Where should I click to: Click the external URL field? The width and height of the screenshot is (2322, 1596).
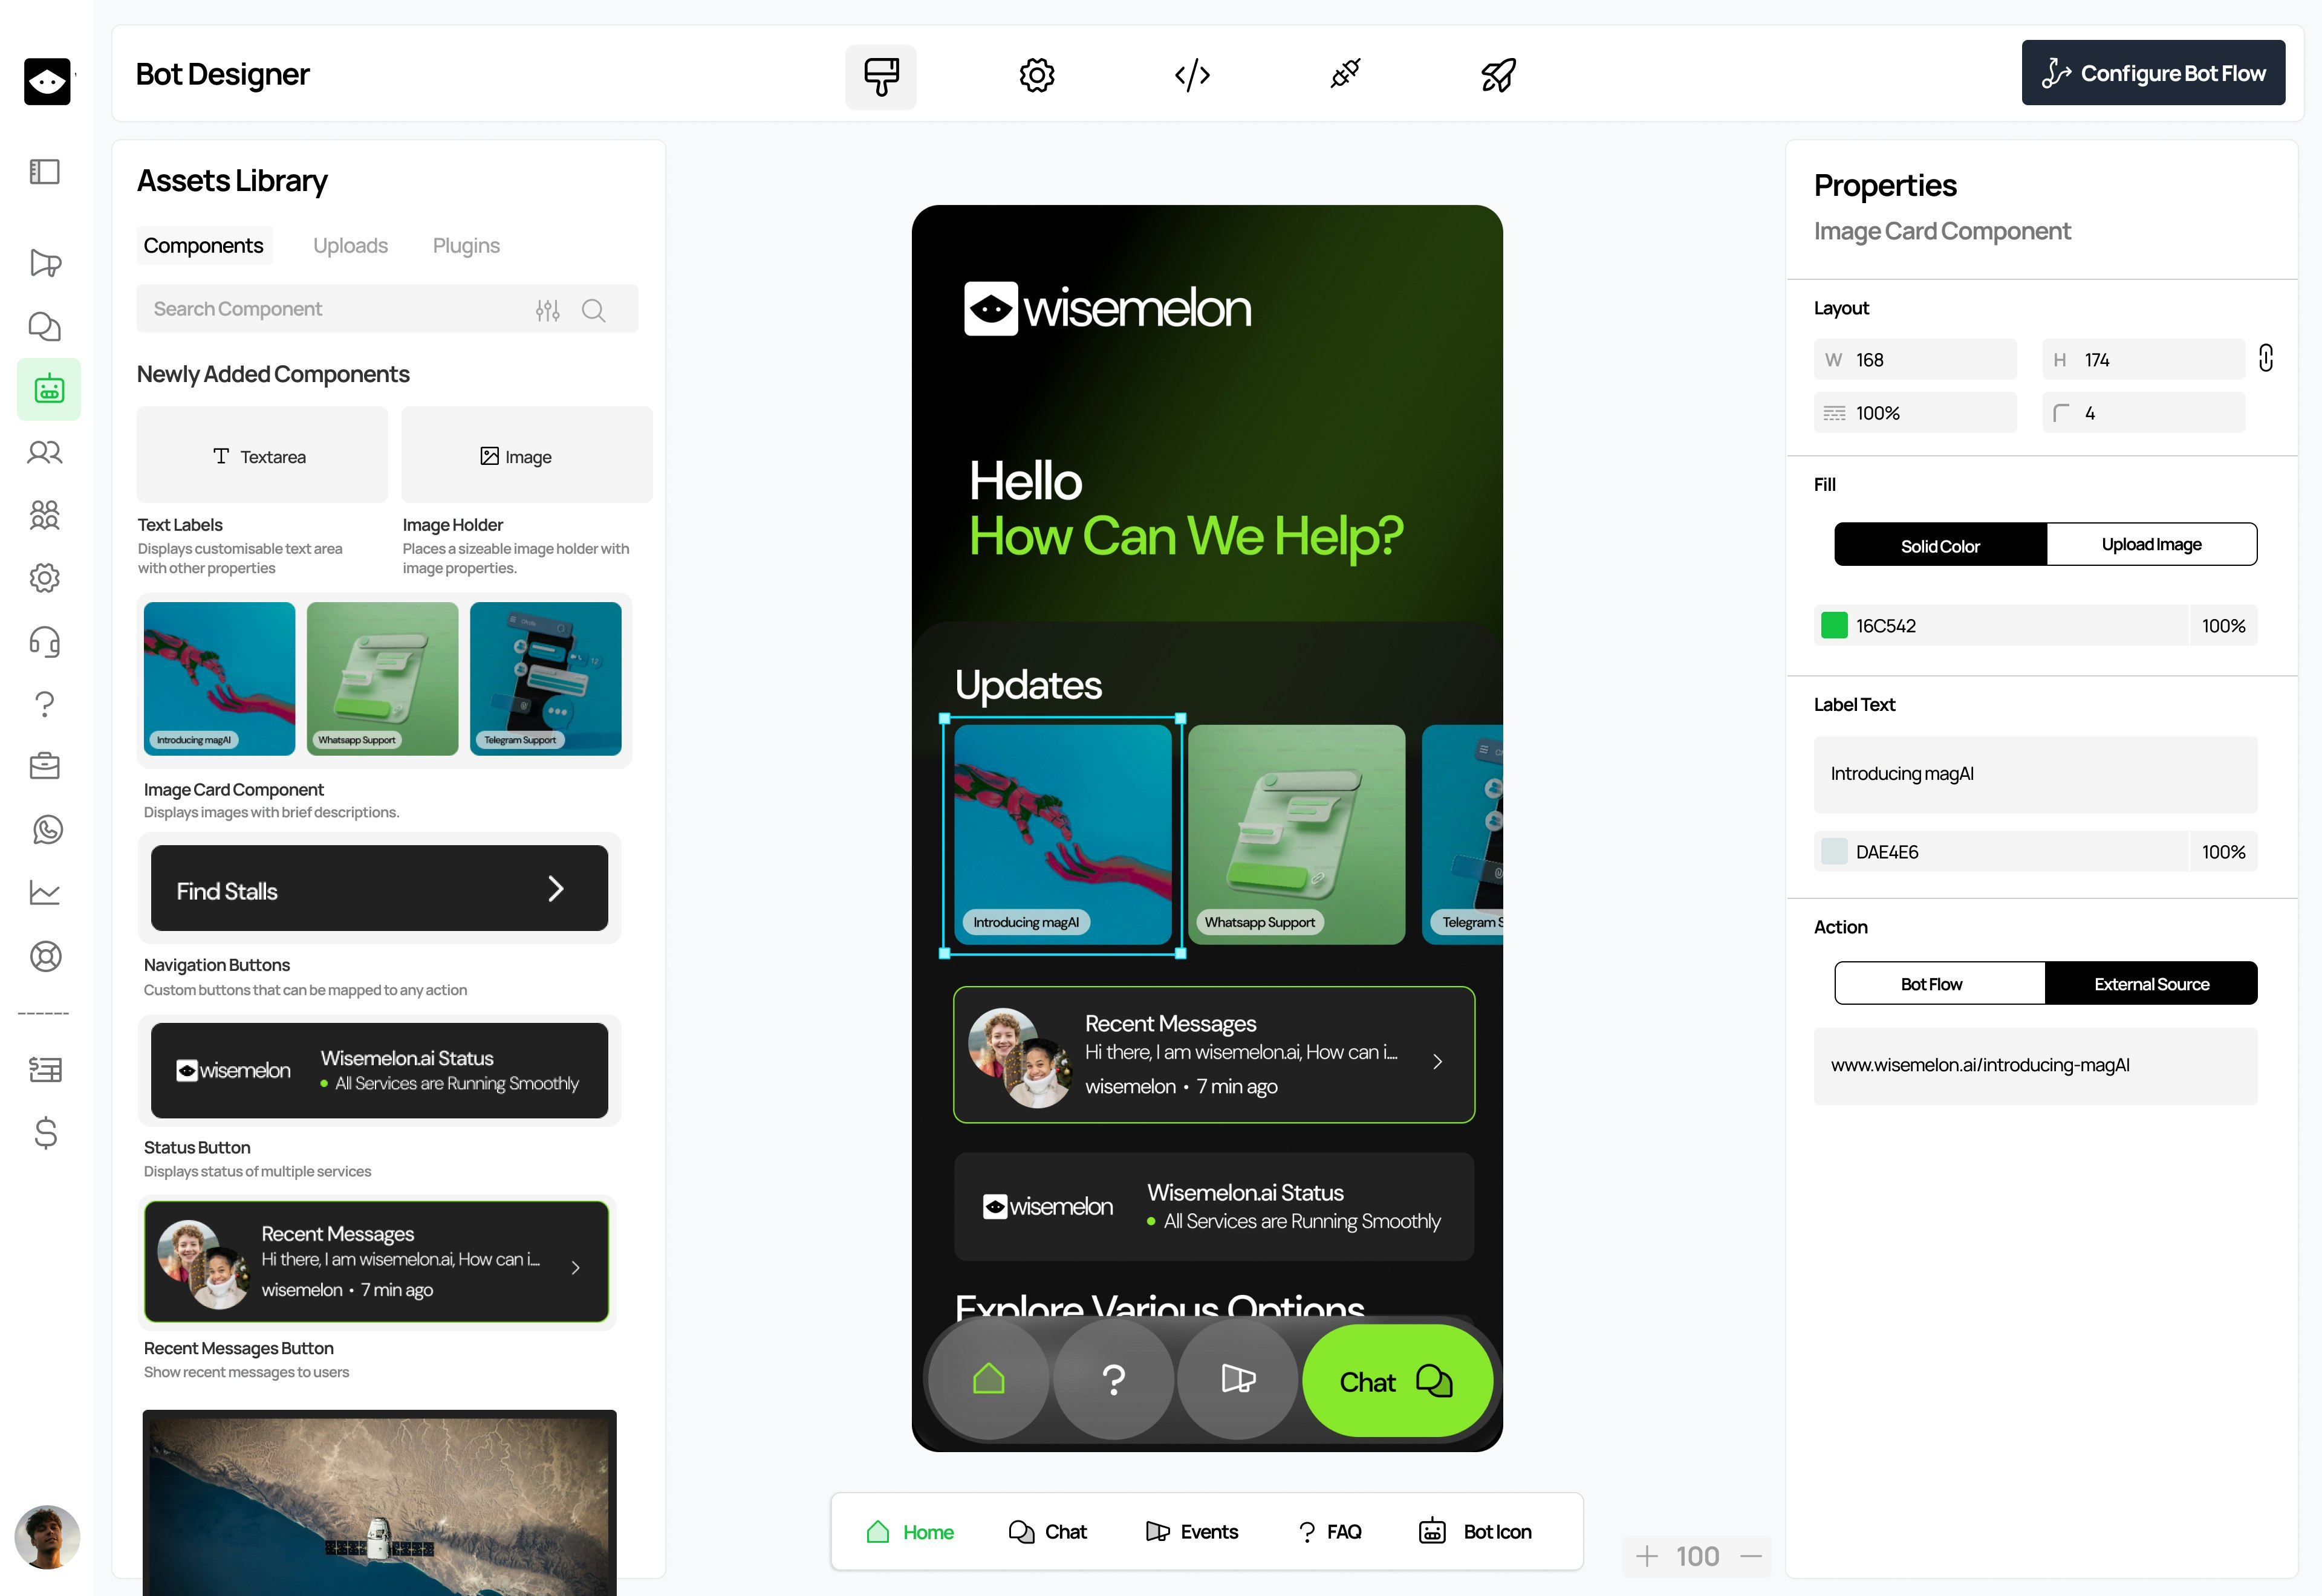coord(2035,1066)
